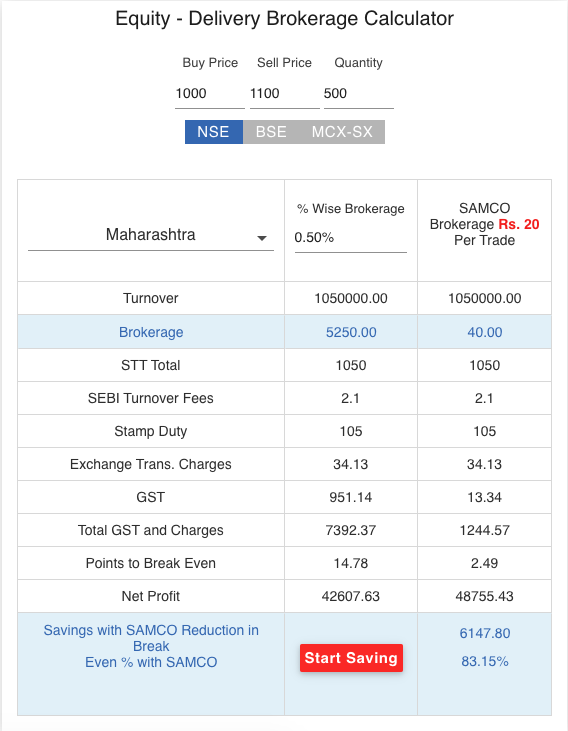Click the Quantity label
The width and height of the screenshot is (568, 731).
point(359,63)
